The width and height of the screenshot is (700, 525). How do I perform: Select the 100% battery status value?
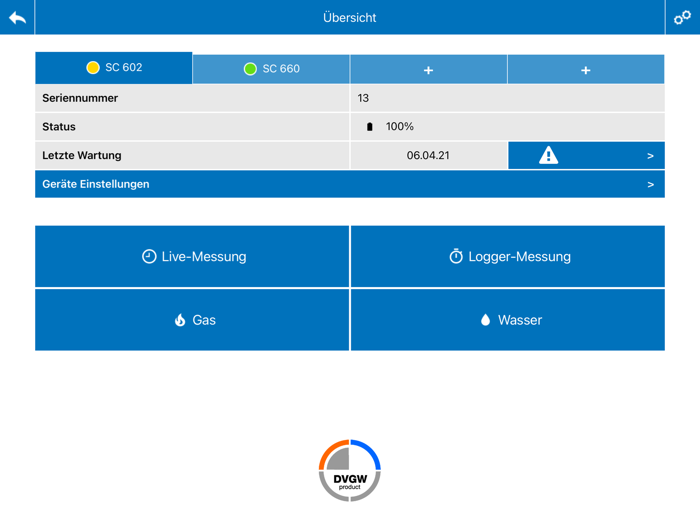[x=400, y=126]
